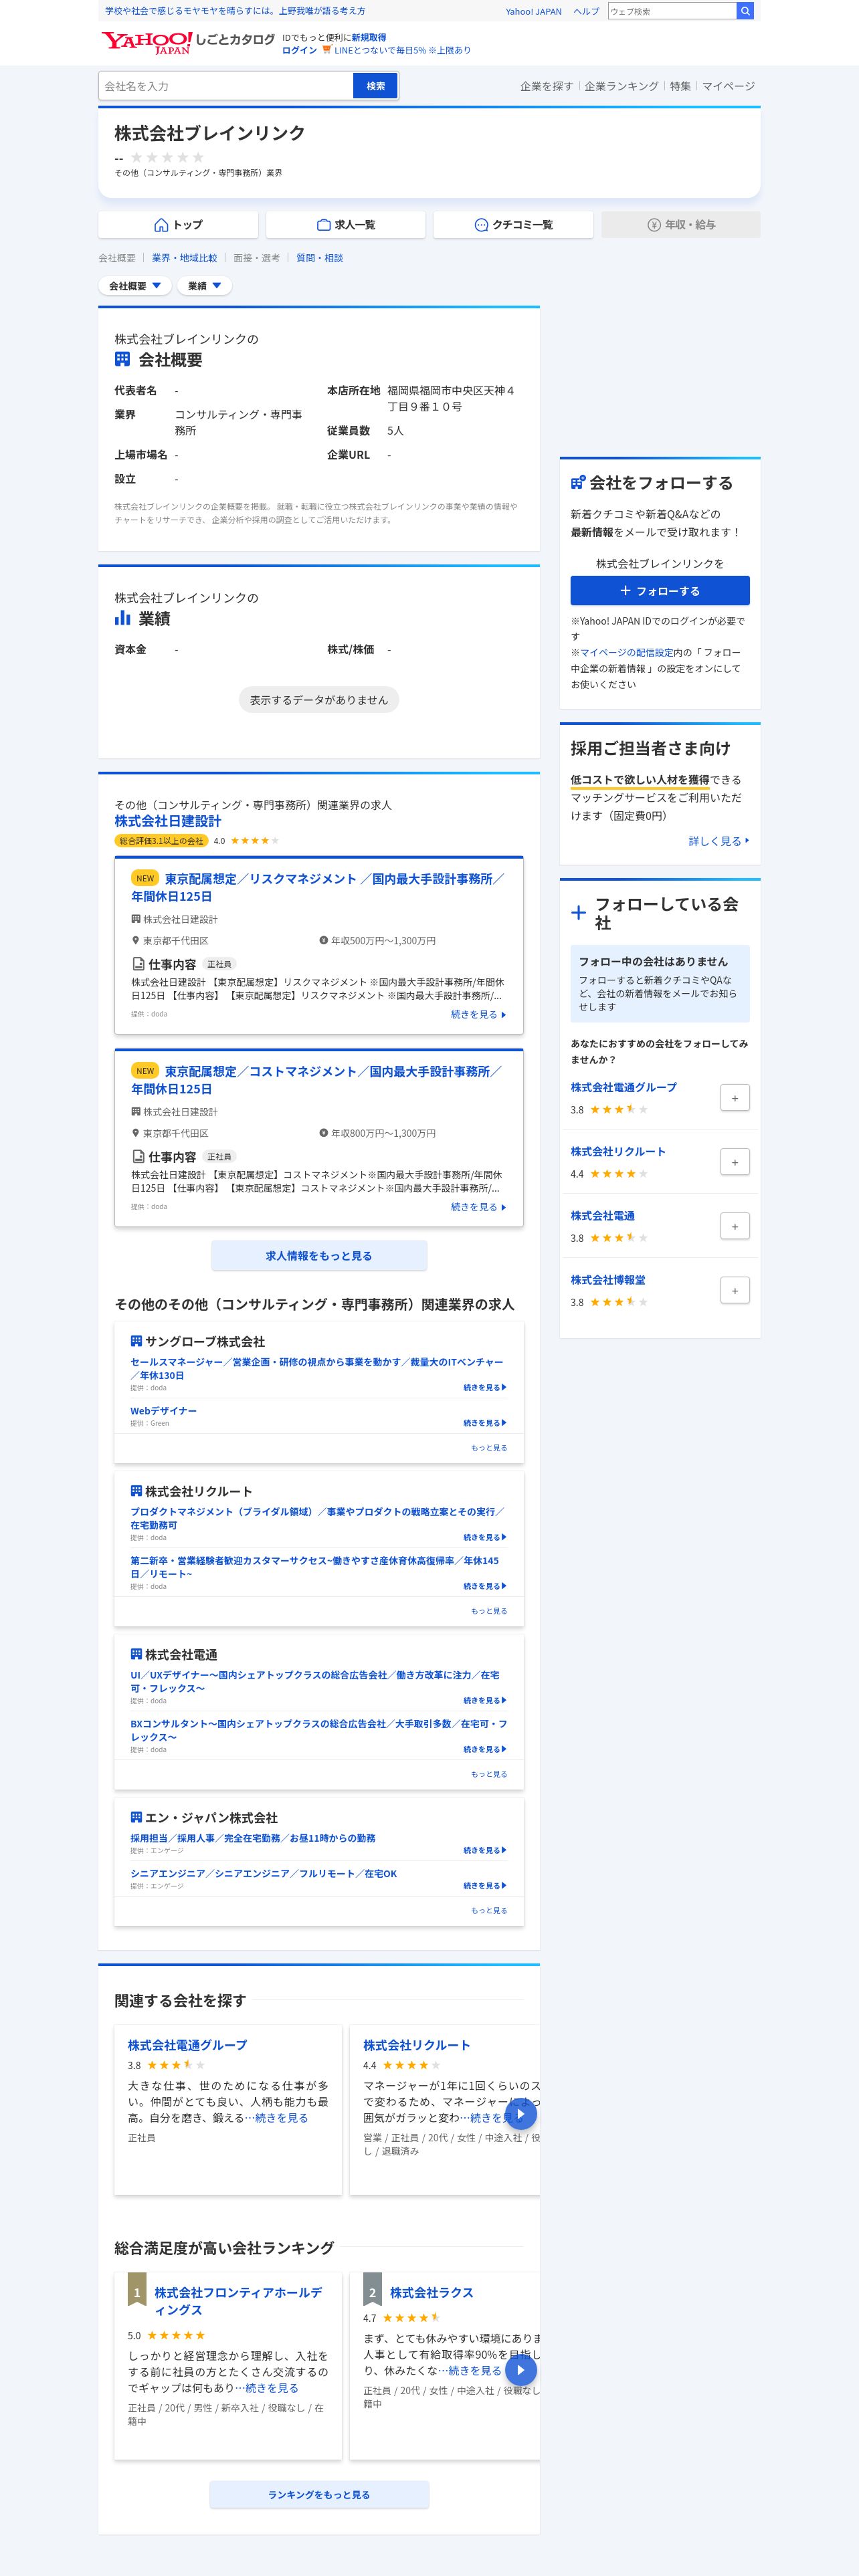Open the 業界・地域比較 sub-link
This screenshot has width=859, height=2576.
(184, 258)
